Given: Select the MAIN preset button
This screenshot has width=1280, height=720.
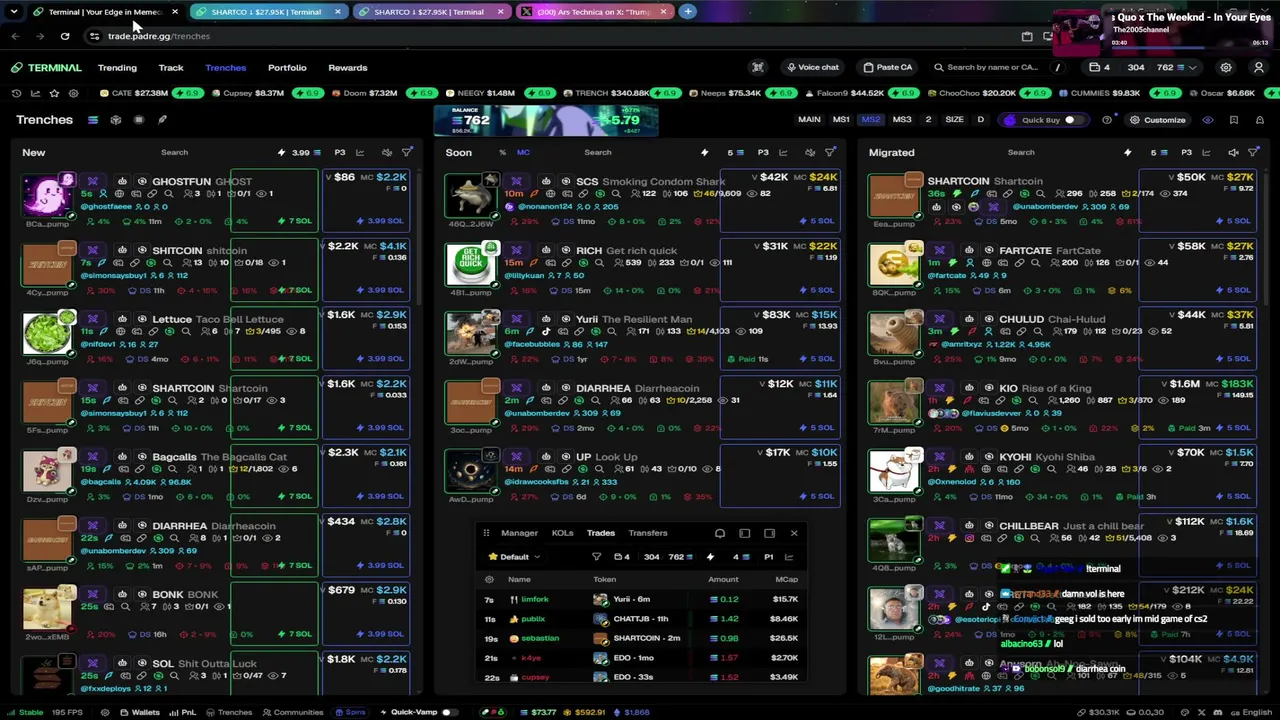Looking at the screenshot, I should [809, 120].
